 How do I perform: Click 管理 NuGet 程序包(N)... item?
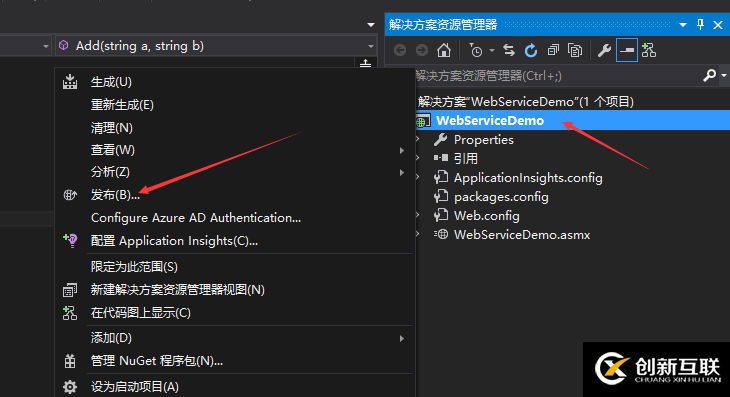(157, 361)
